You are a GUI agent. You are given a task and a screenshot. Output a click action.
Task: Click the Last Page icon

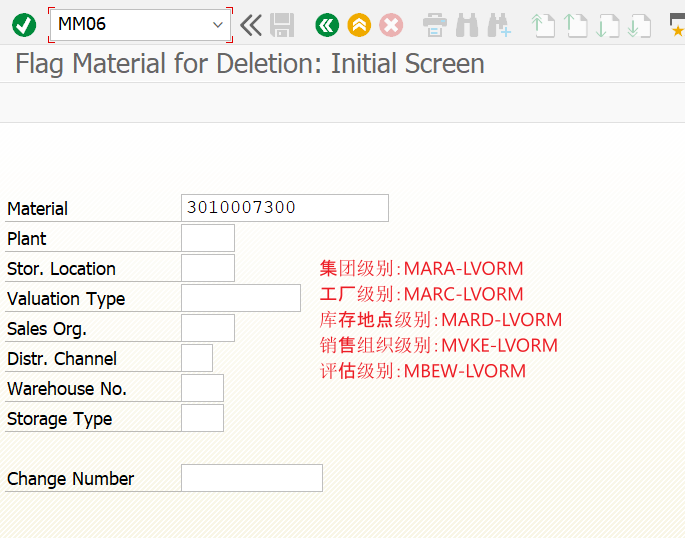639,25
